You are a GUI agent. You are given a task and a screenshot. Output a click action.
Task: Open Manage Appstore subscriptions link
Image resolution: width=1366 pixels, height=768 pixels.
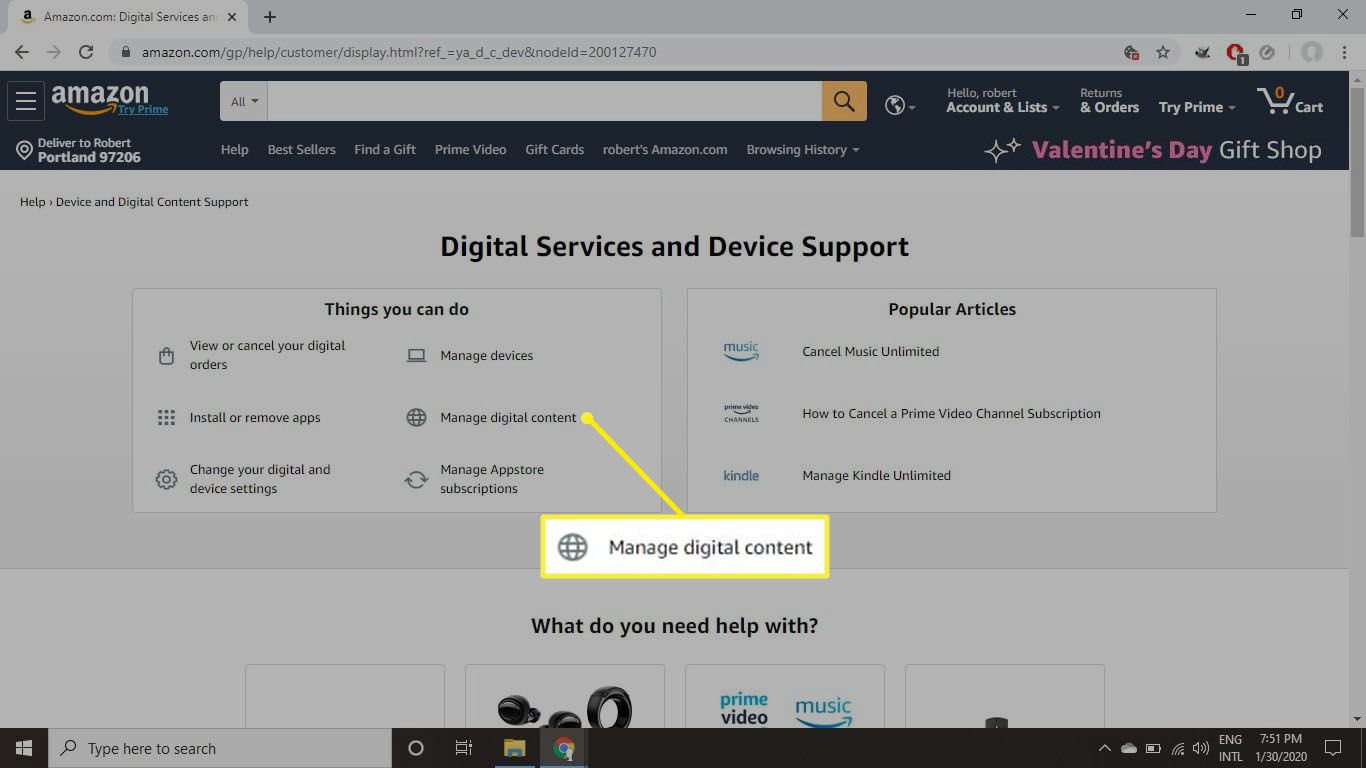(492, 479)
